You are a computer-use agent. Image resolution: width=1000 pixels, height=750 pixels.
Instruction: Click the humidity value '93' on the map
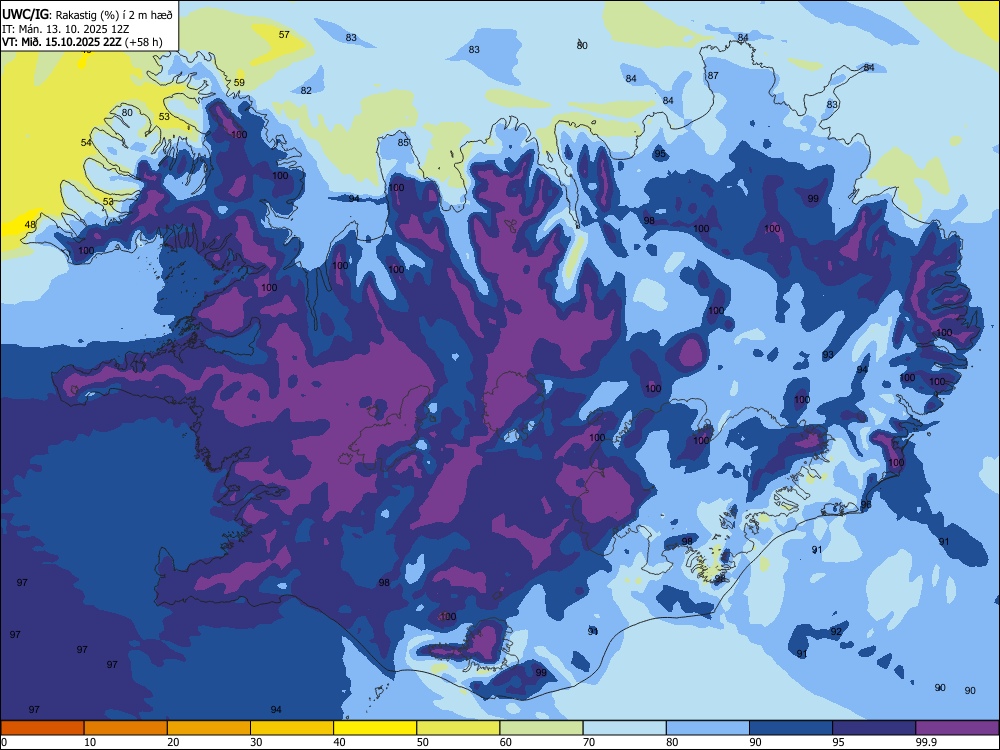tap(828, 355)
